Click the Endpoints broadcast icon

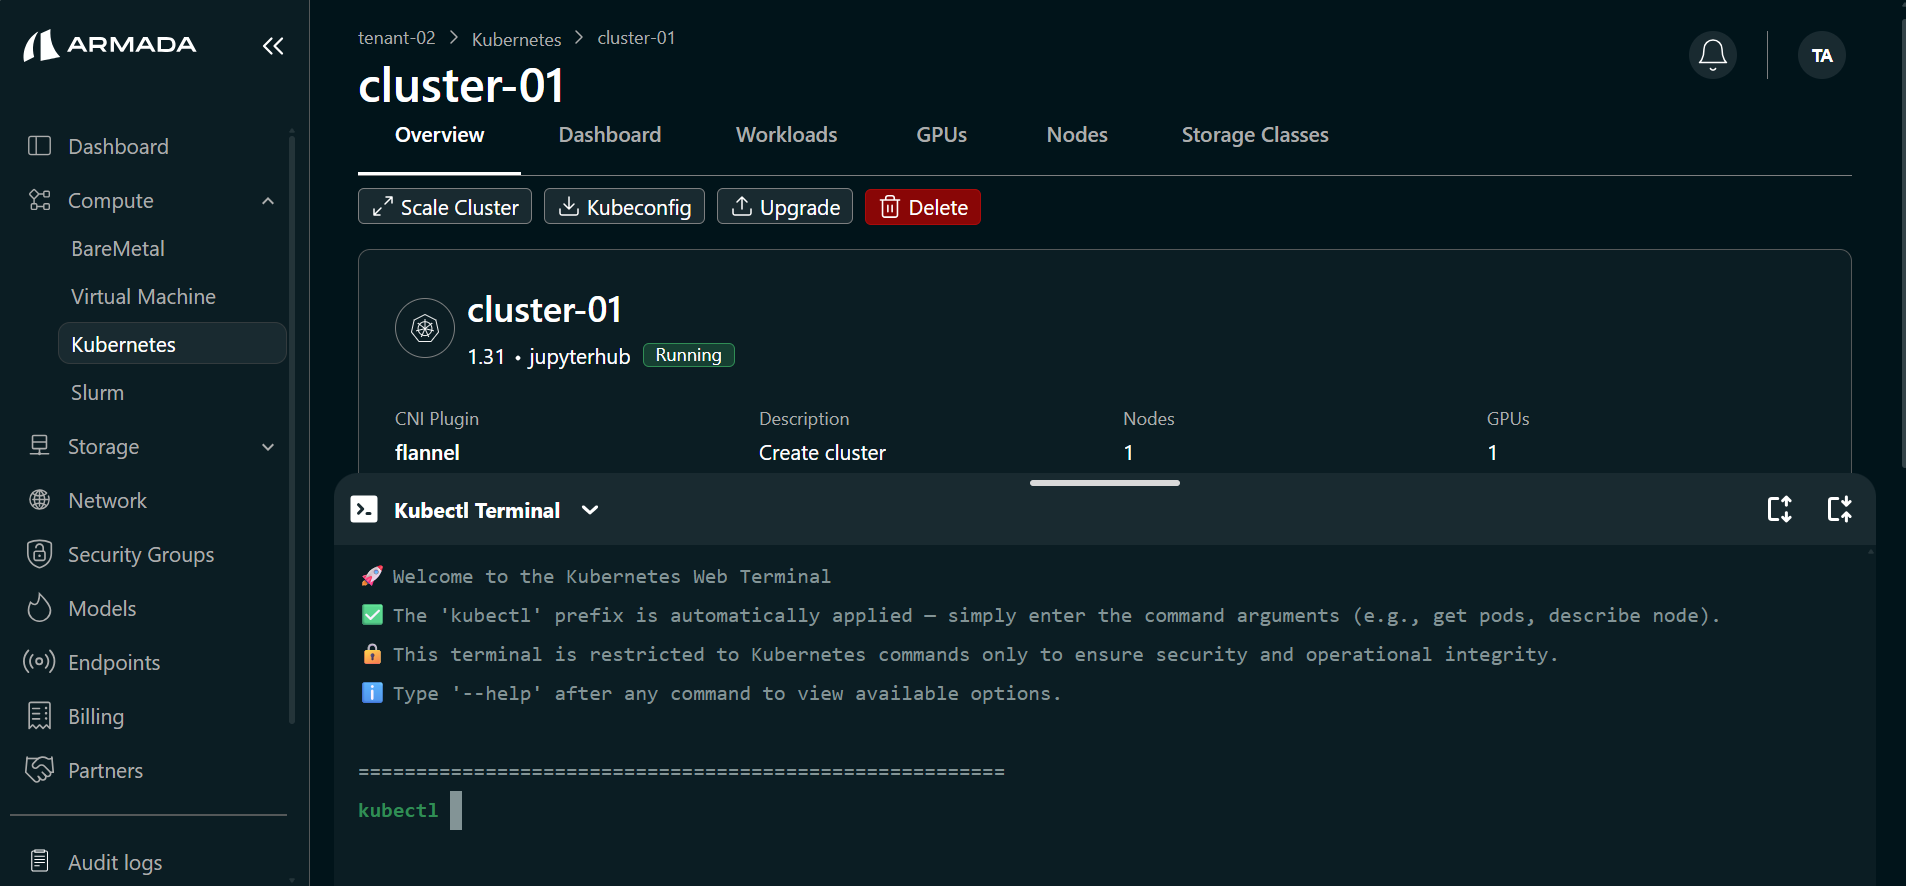click(x=39, y=662)
